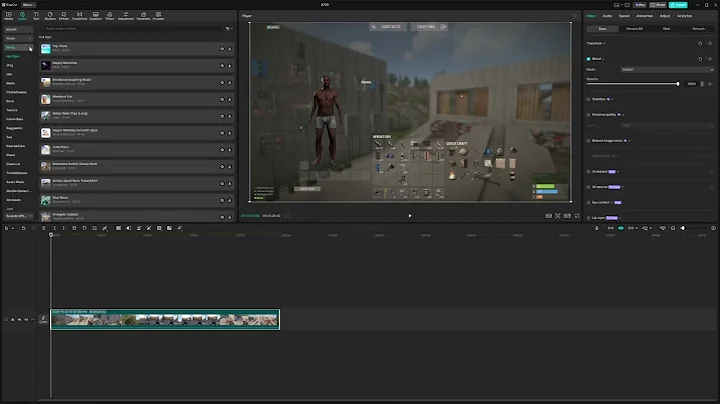This screenshot has height=404, width=720.
Task: Reset the Blend settings
Action: pyautogui.click(x=700, y=59)
